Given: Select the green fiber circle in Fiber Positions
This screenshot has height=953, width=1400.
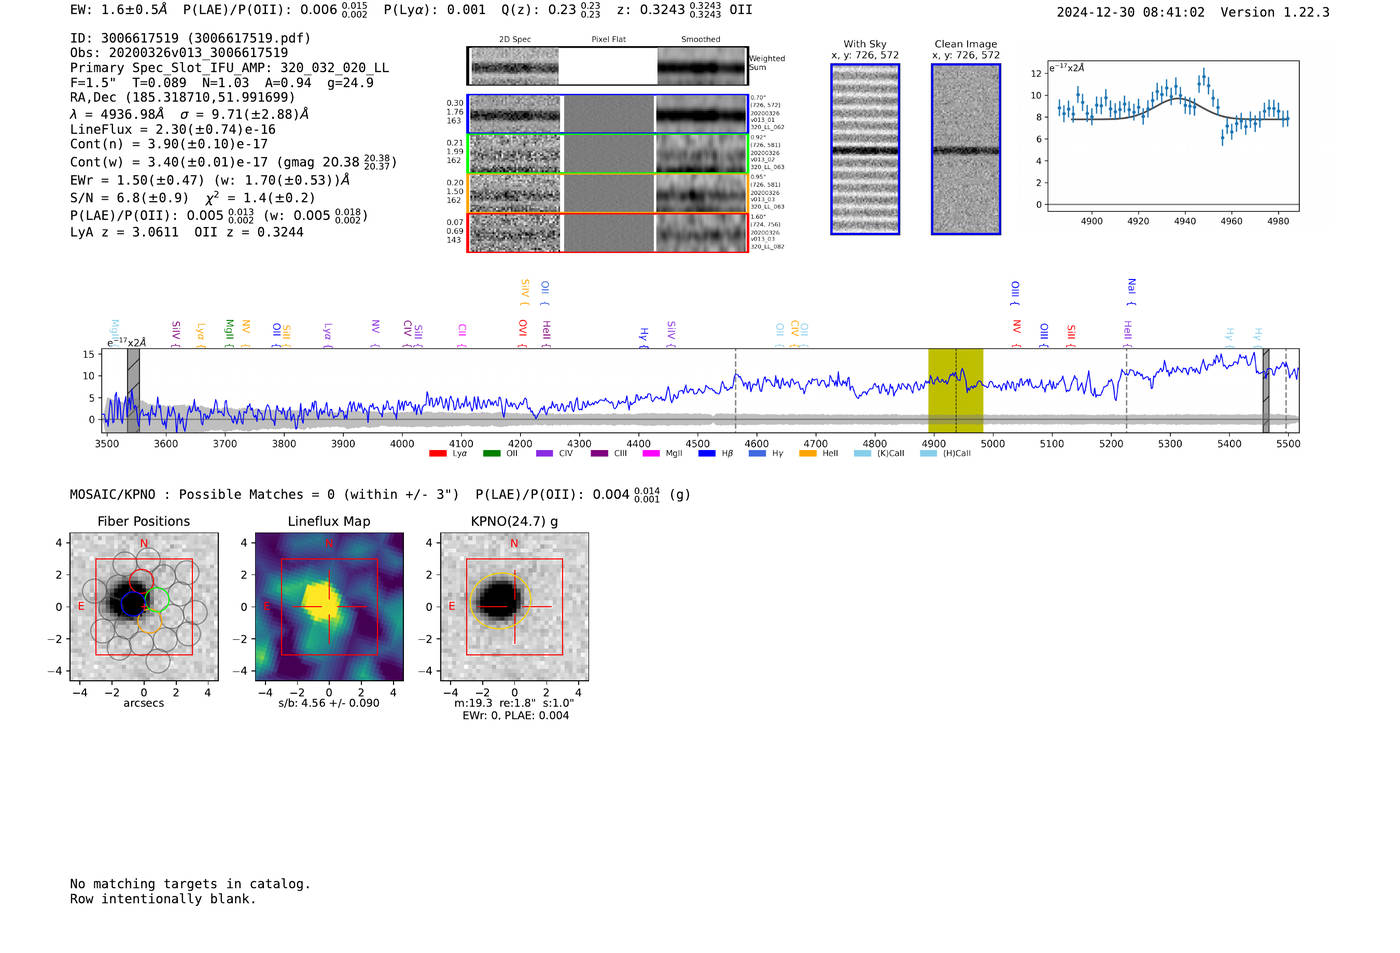Looking at the screenshot, I should [x=157, y=599].
